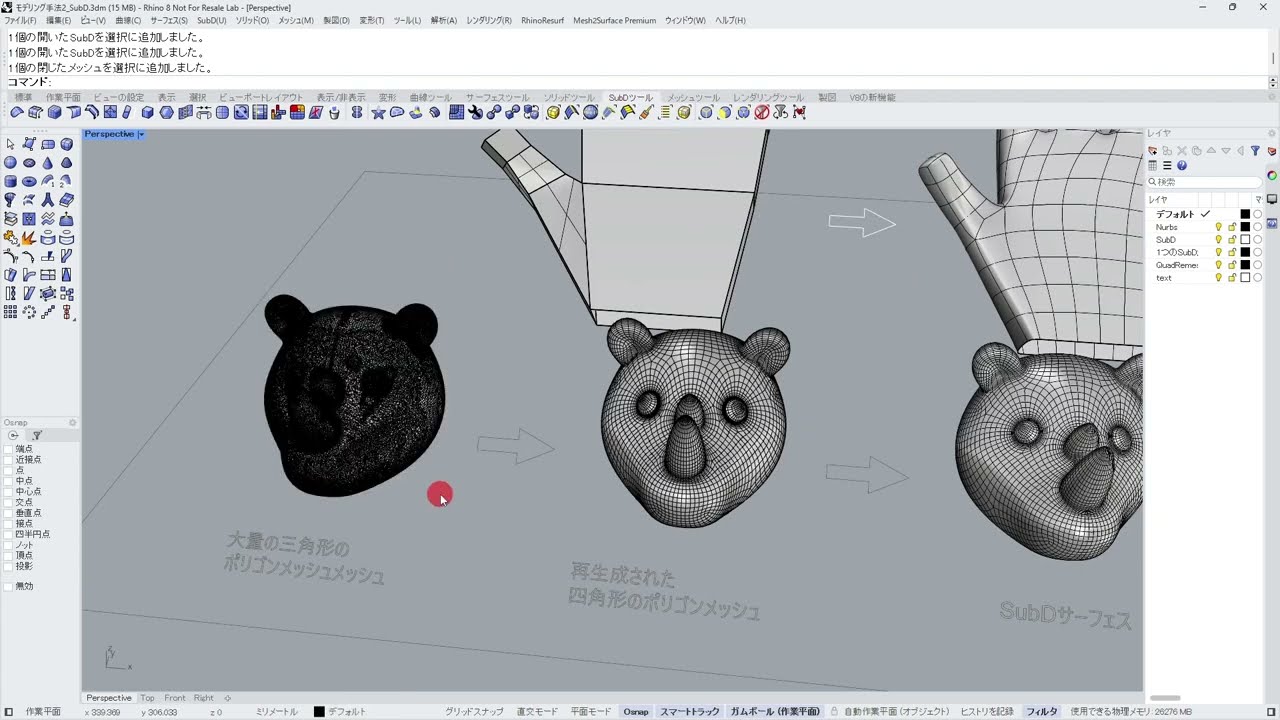Change the color swatch of the text layer
The height and width of the screenshot is (720, 1280).
tap(1245, 278)
